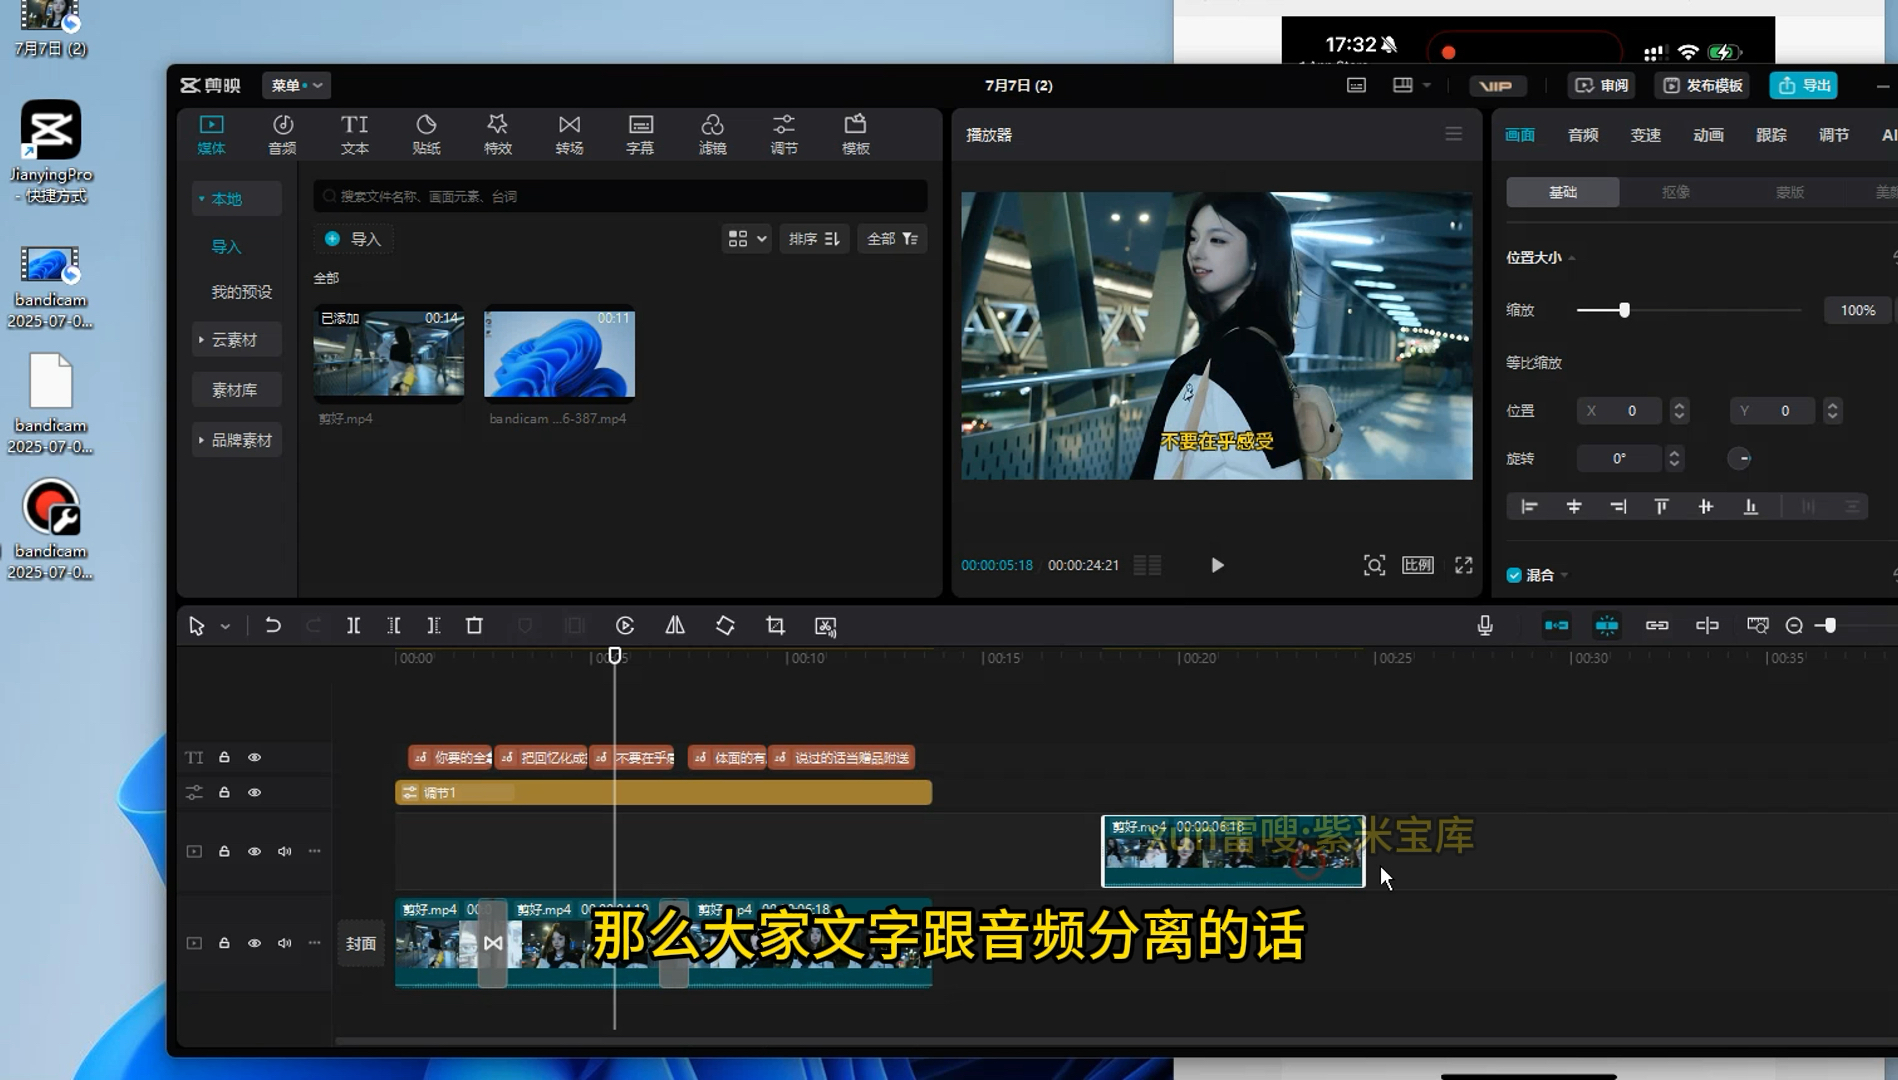
Task: Toggle the linkage icon in timeline toolbar
Action: point(1657,626)
